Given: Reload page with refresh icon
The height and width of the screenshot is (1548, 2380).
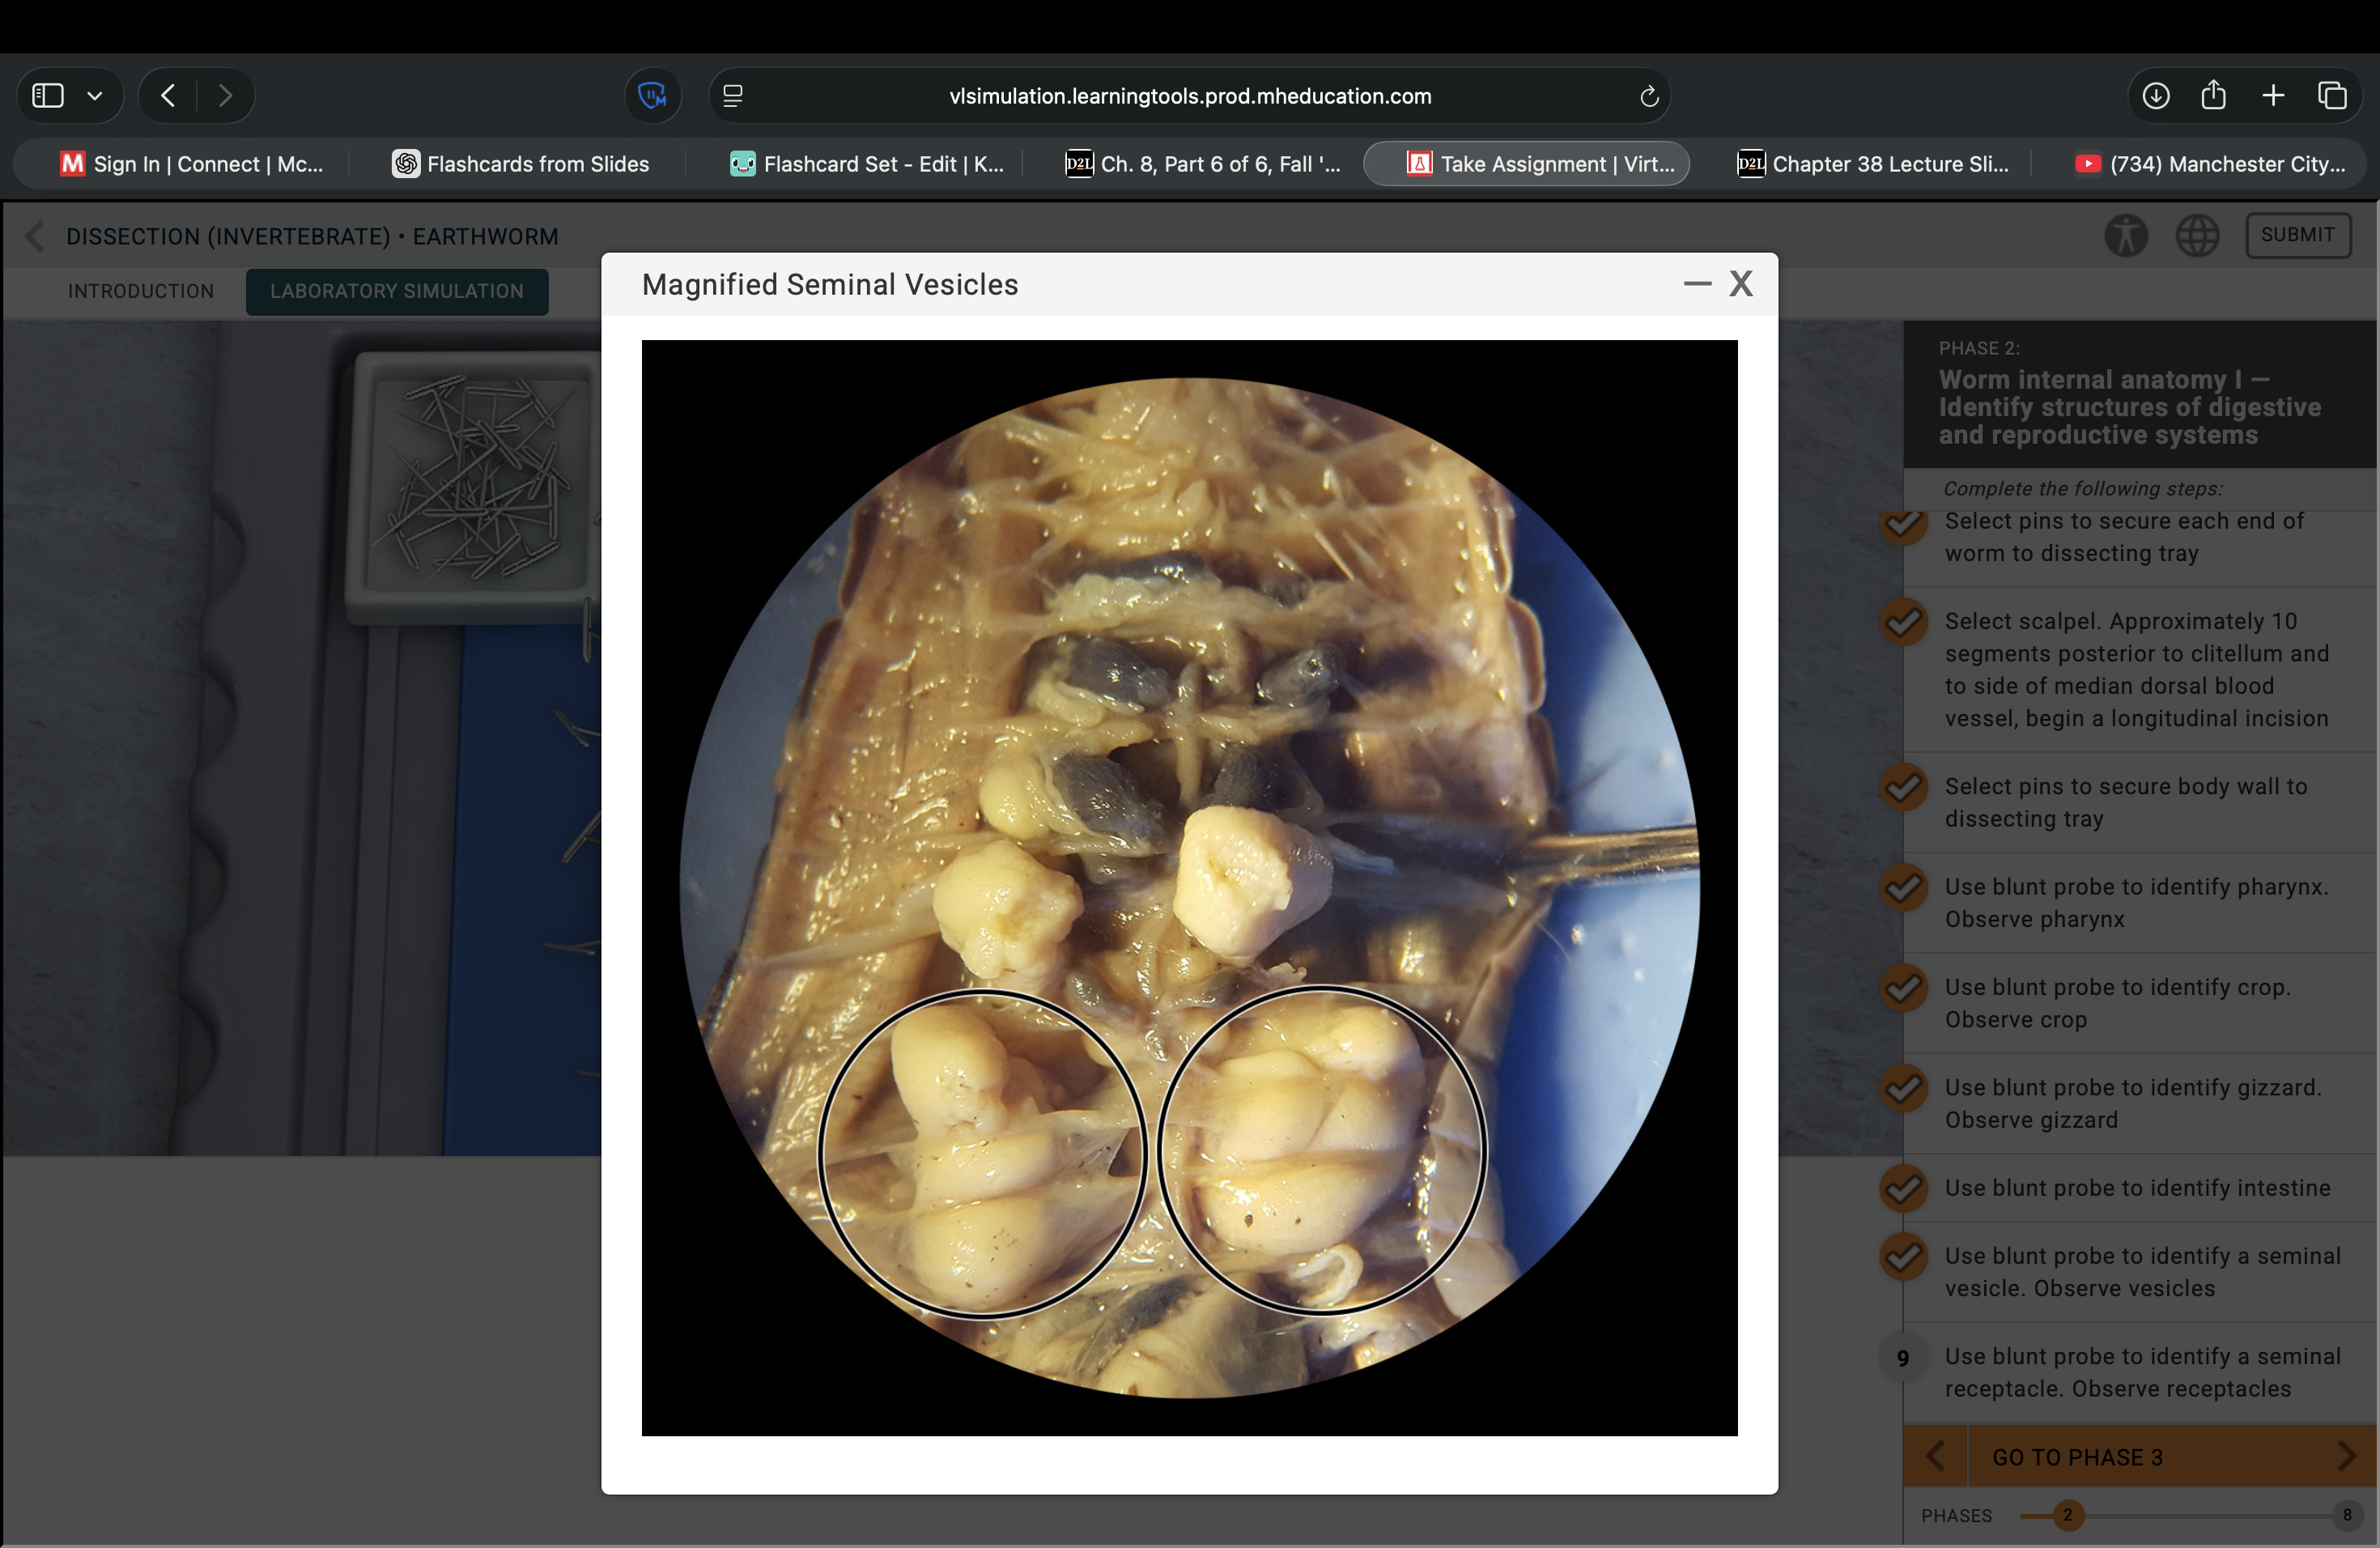Looking at the screenshot, I should [x=1649, y=97].
